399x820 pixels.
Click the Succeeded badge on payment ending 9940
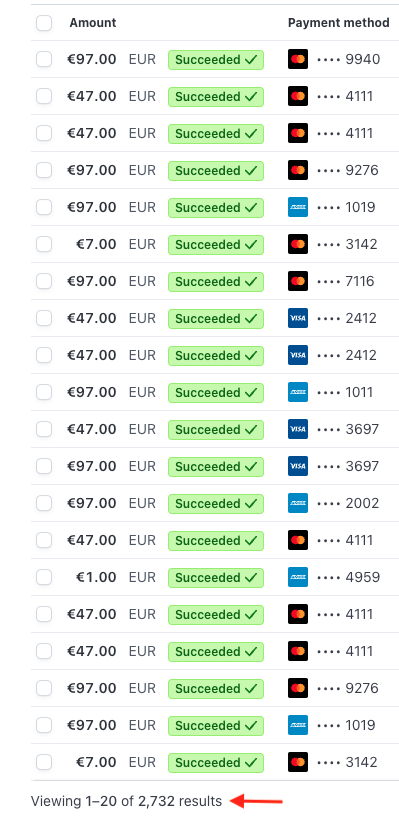(x=215, y=60)
